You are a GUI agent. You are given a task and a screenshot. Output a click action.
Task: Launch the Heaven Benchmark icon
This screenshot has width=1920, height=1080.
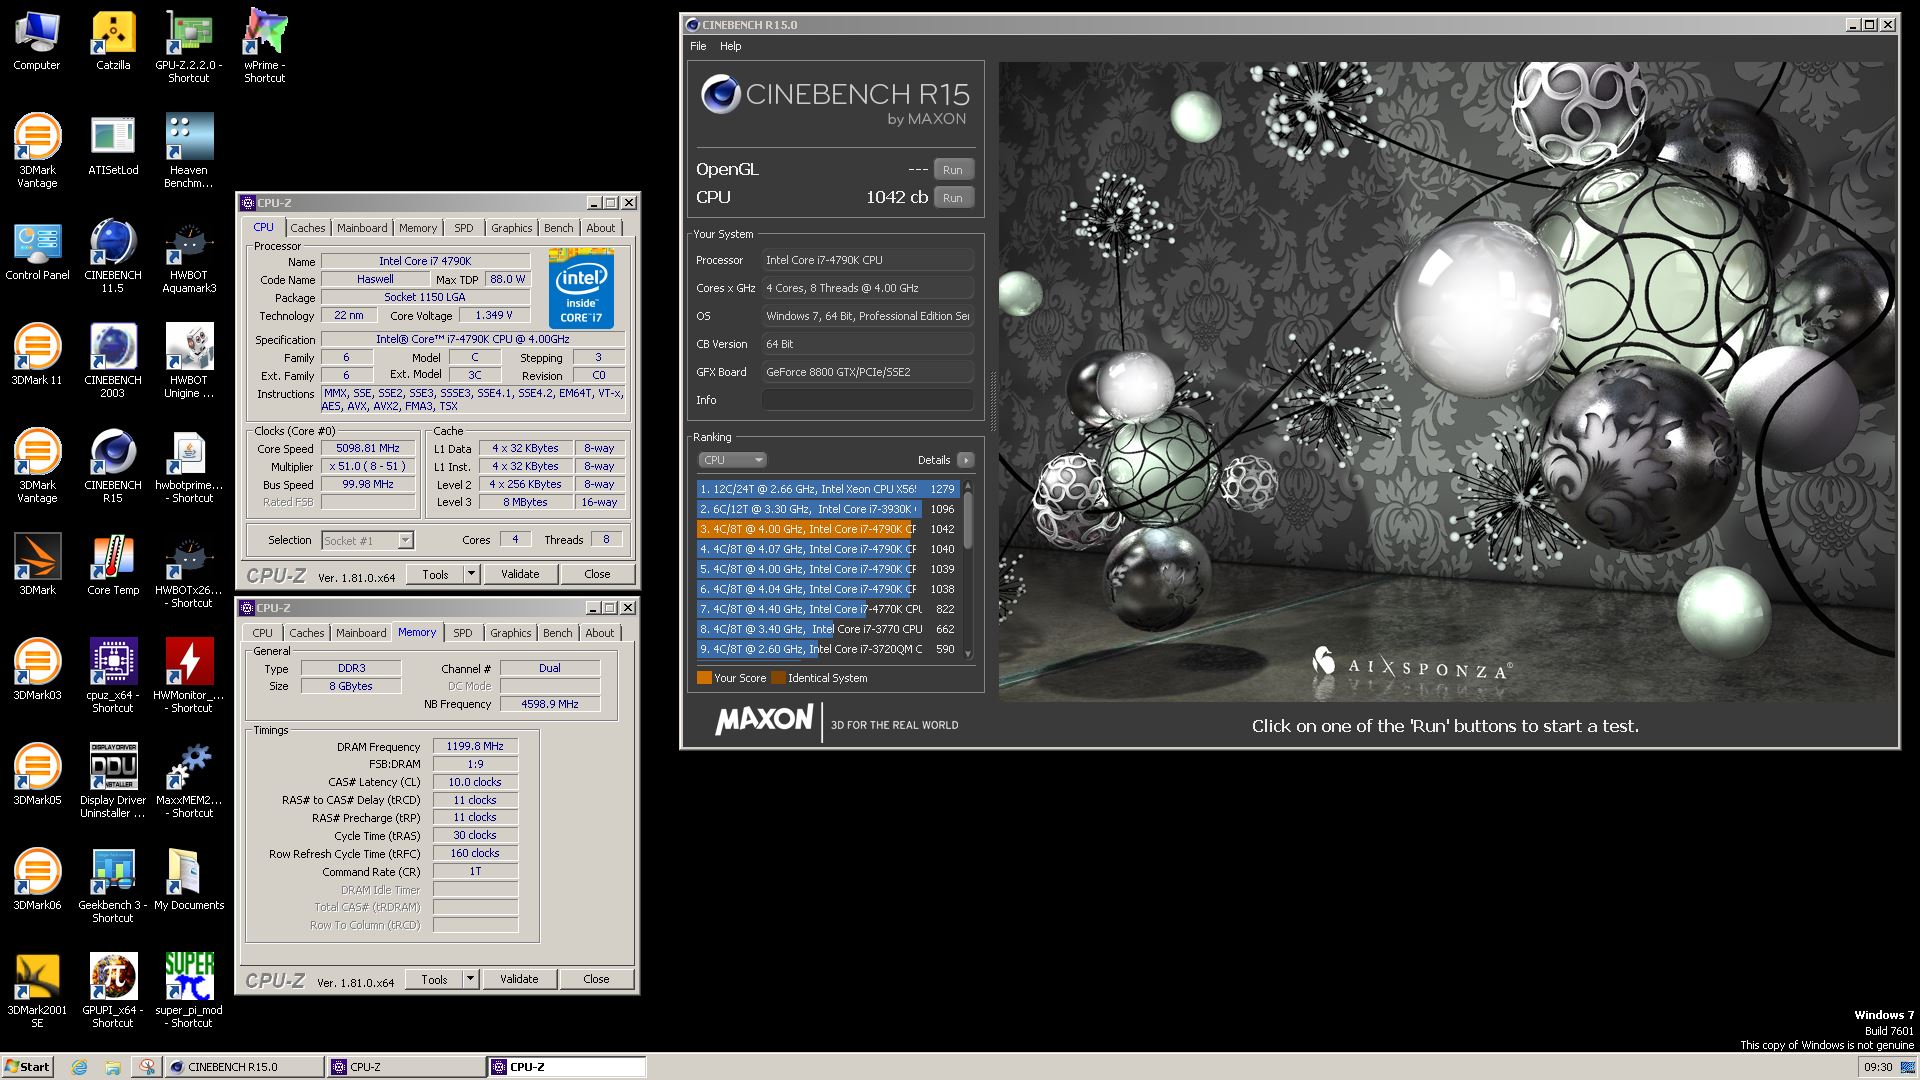click(189, 151)
